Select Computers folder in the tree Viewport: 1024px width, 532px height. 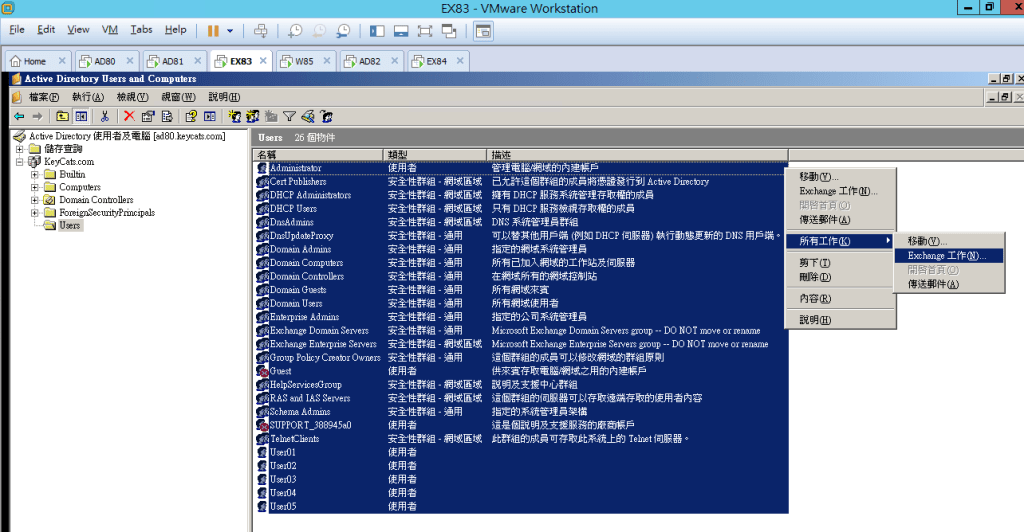(79, 187)
